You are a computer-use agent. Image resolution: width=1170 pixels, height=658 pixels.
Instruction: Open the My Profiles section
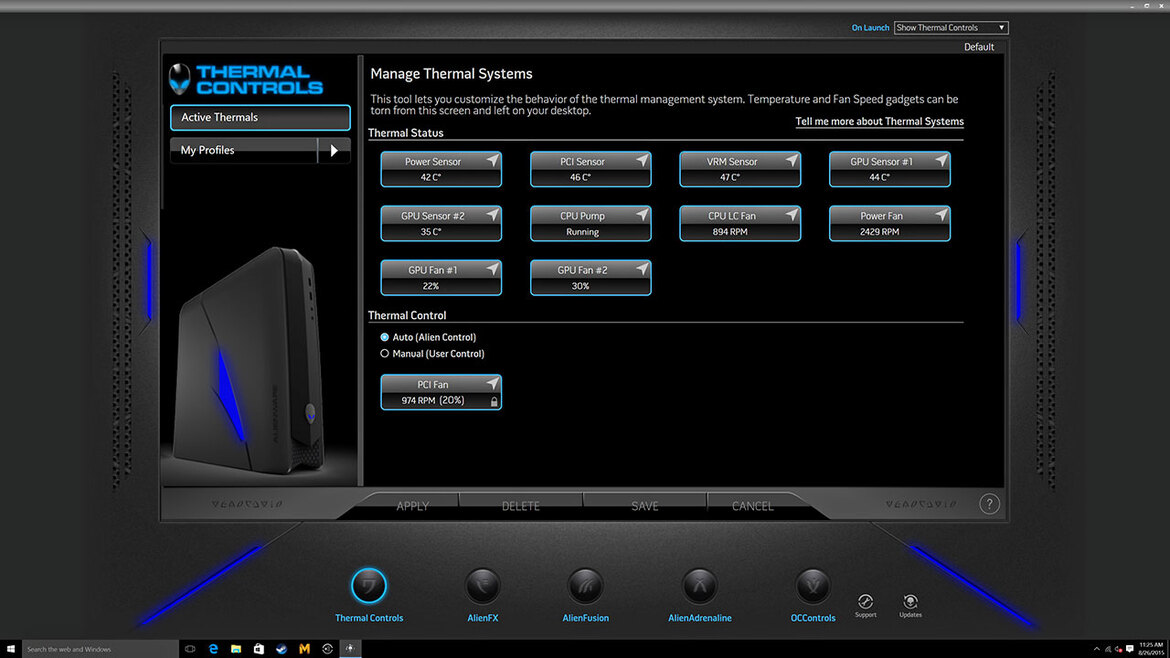pos(244,150)
